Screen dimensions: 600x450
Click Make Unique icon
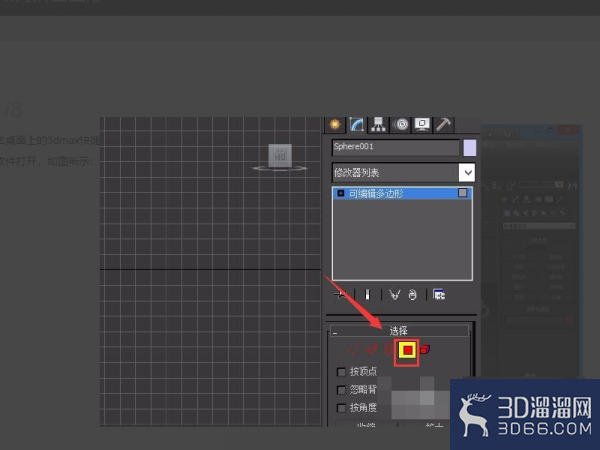(x=395, y=295)
